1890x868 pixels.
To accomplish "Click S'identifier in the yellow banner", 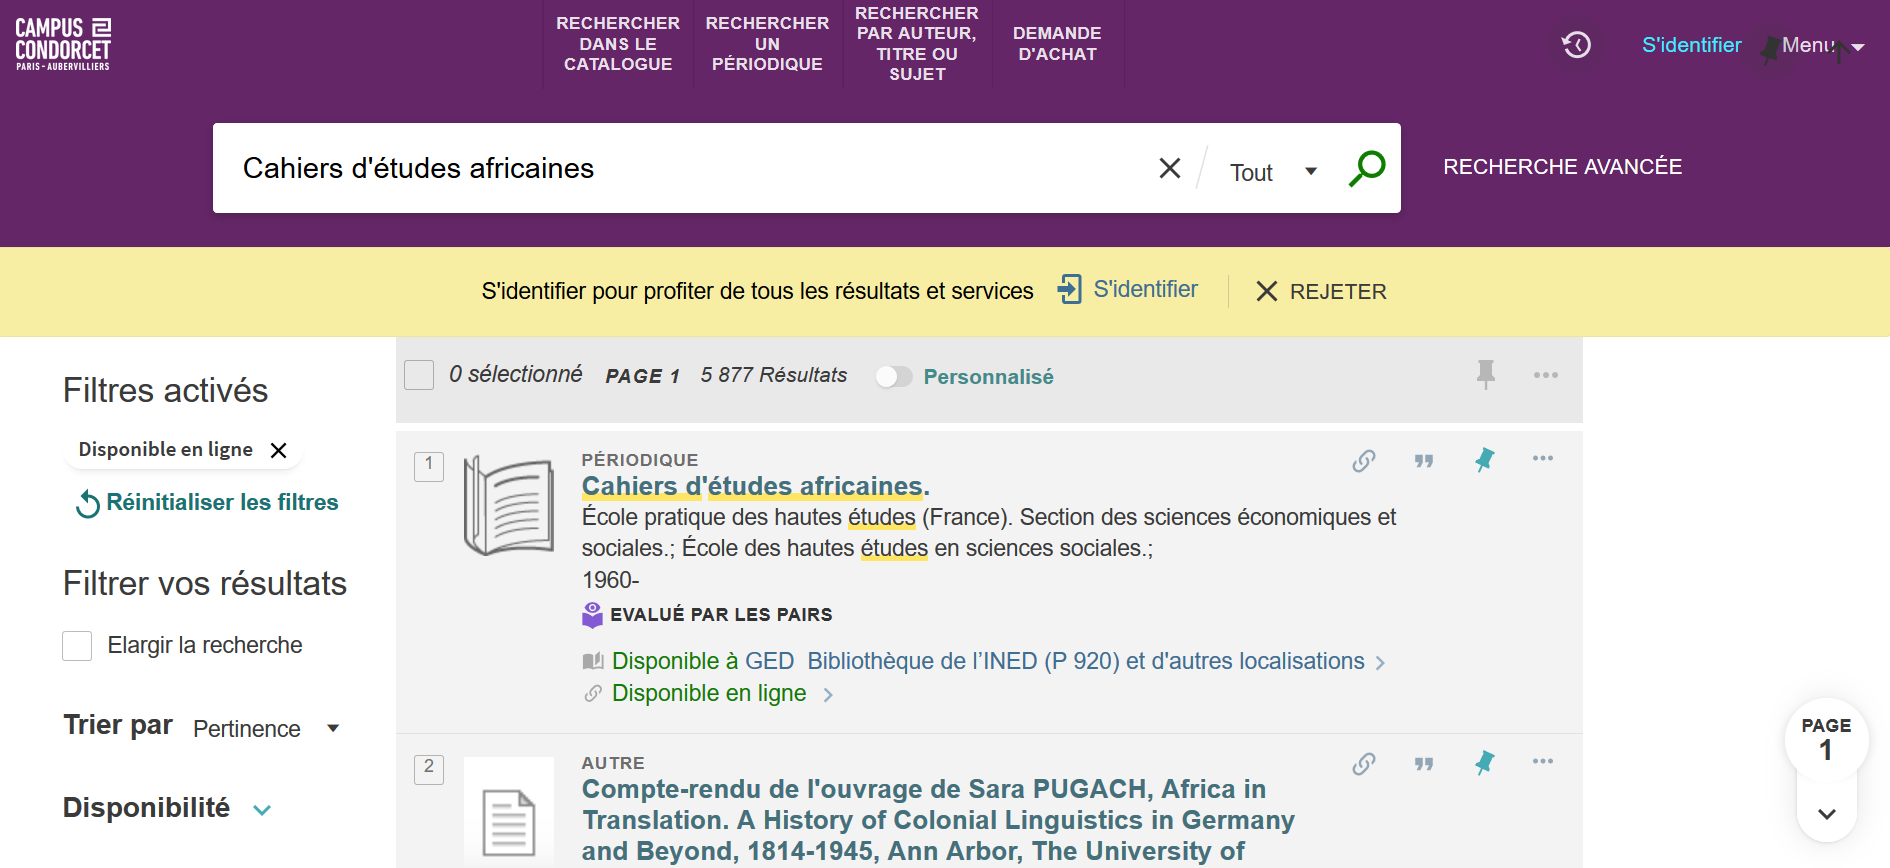I will [1145, 289].
